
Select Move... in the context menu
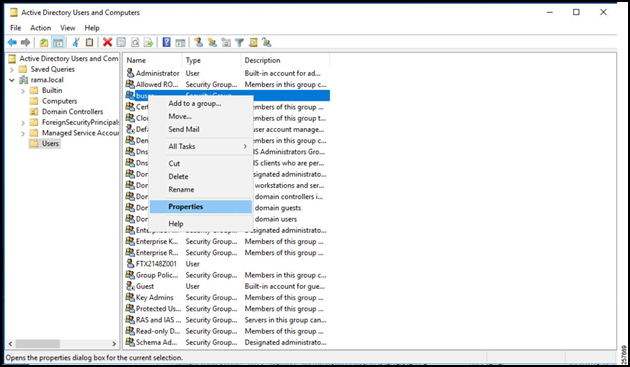coord(201,116)
